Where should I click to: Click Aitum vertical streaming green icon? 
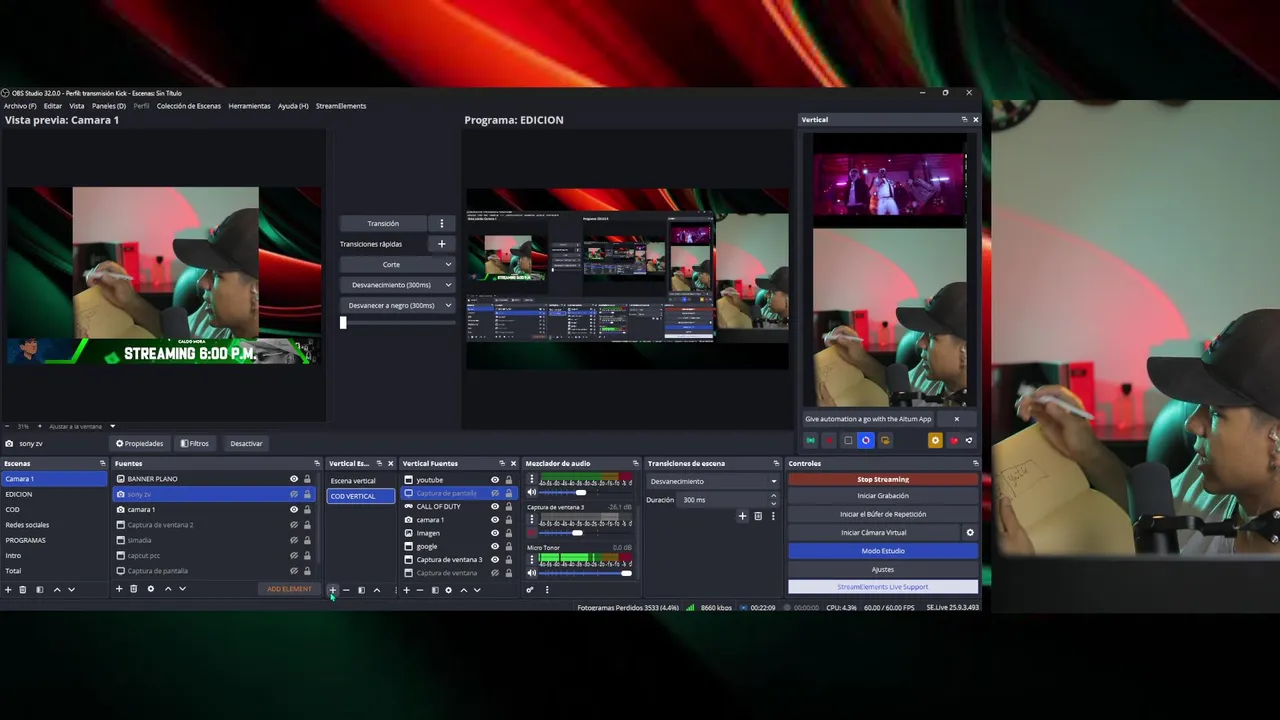[x=811, y=440]
